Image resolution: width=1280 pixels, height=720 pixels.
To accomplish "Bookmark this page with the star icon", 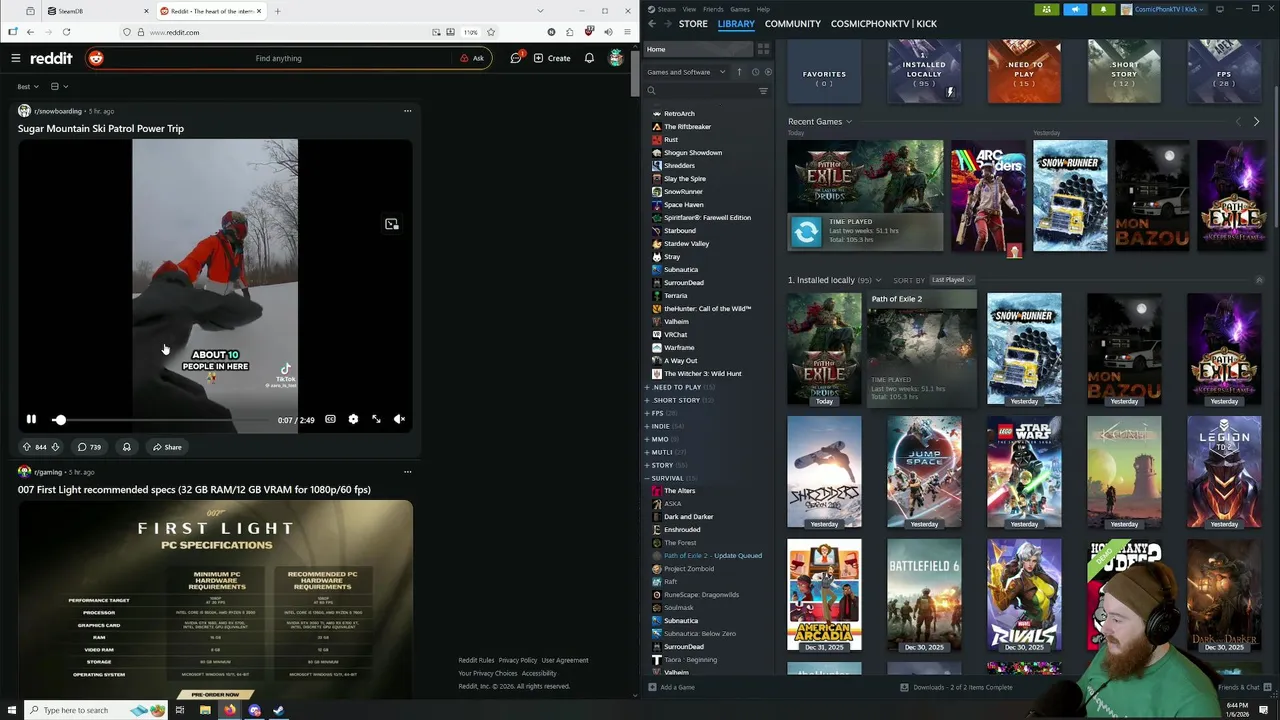I will point(491,32).
